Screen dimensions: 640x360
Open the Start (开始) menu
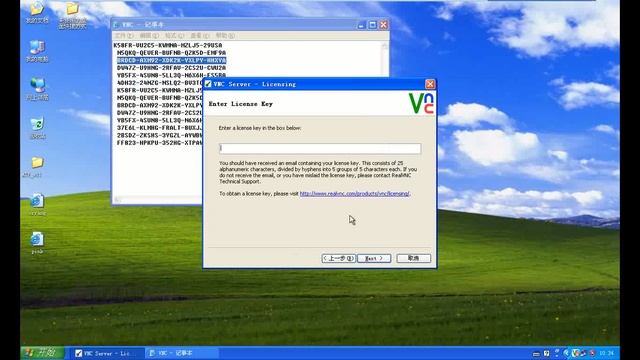(x=42, y=353)
